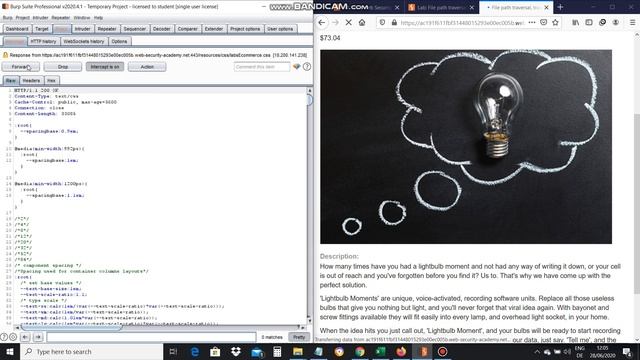
Task: Click the tracking protection shield icon
Action: [382, 23]
